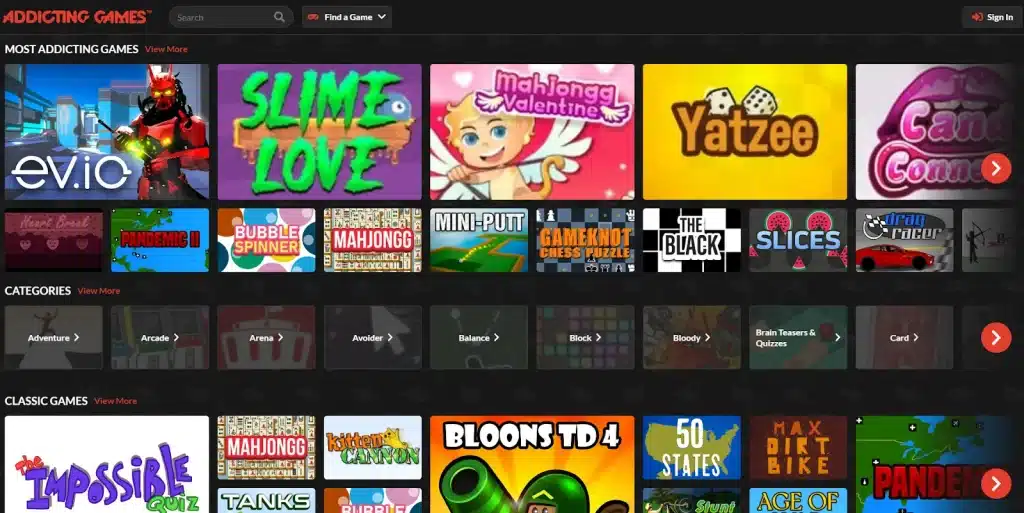Advance the Categories carousel with red arrow
This screenshot has width=1024, height=513.
pyautogui.click(x=996, y=337)
